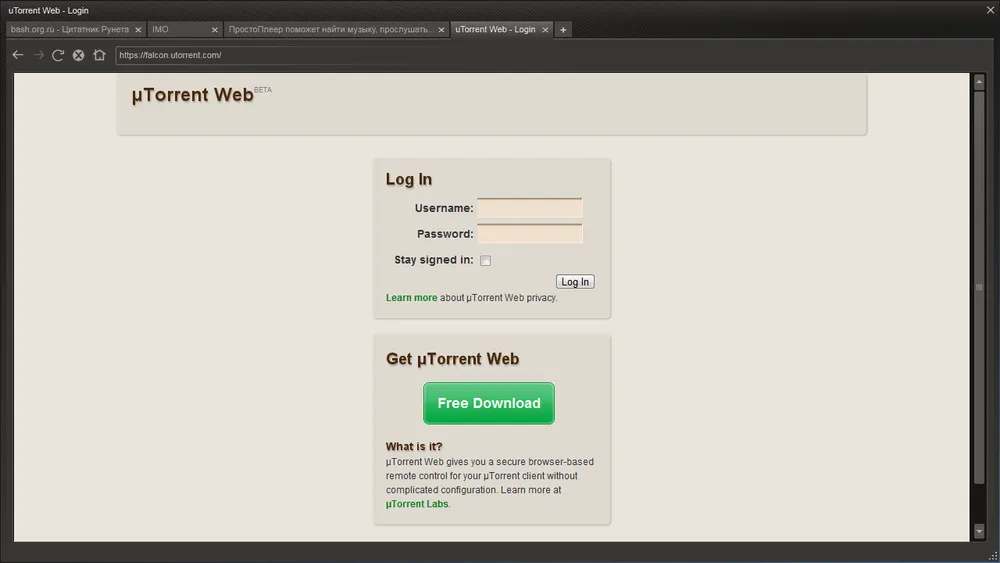Viewport: 1000px width, 563px height.
Task: Open the home page via house icon
Action: (99, 55)
